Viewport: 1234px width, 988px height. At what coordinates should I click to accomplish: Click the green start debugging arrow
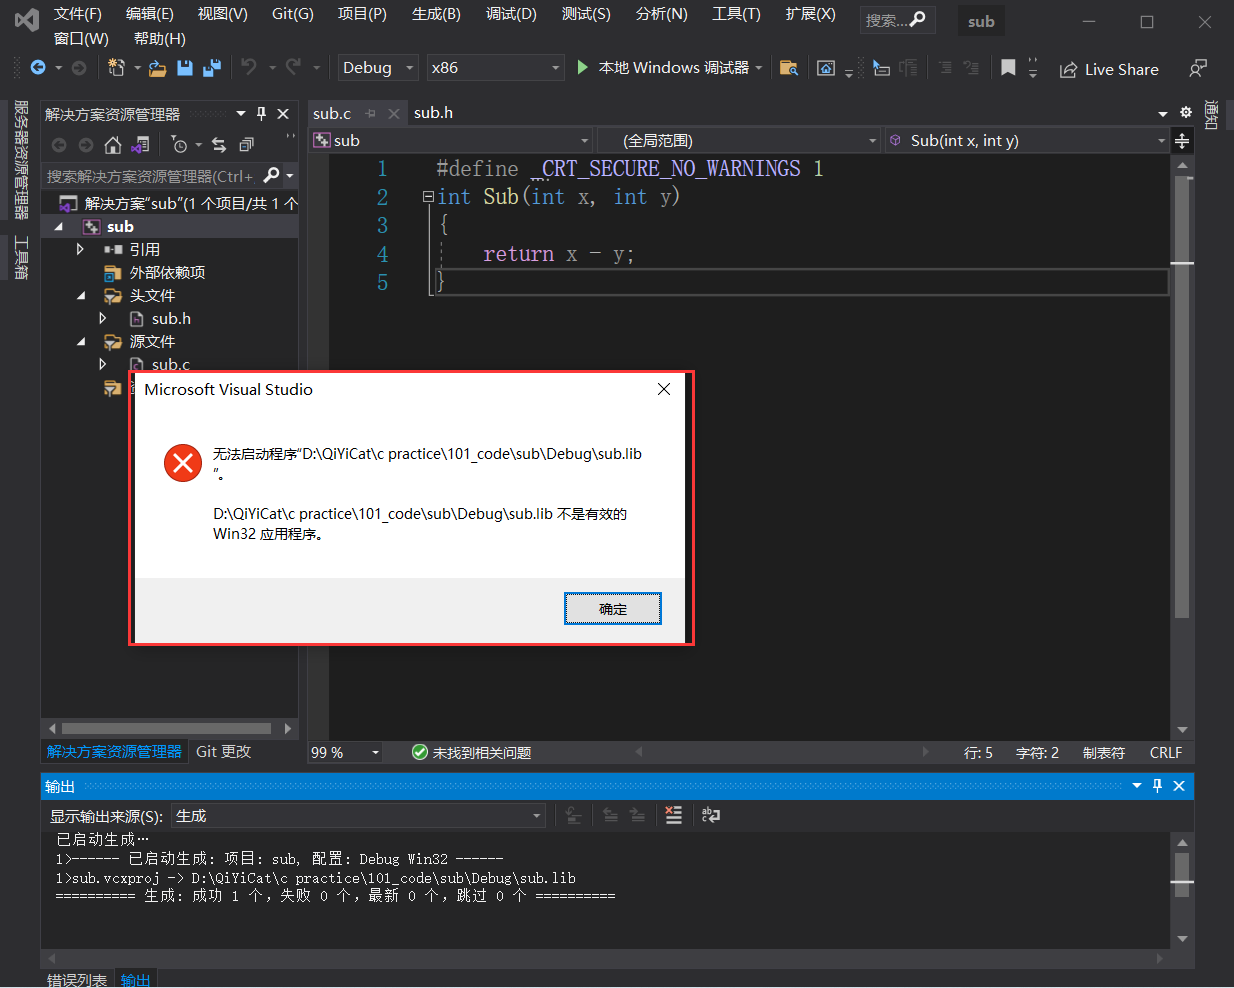point(583,67)
